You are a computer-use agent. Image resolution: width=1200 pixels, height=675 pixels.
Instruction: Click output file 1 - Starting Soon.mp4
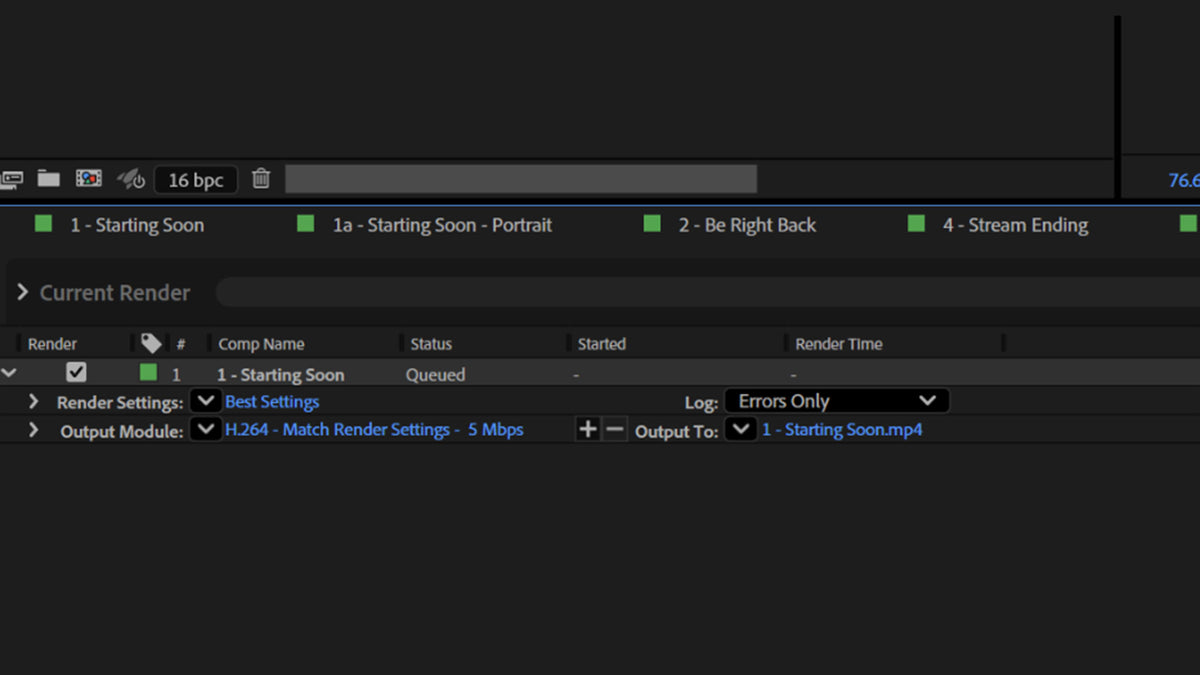click(842, 430)
